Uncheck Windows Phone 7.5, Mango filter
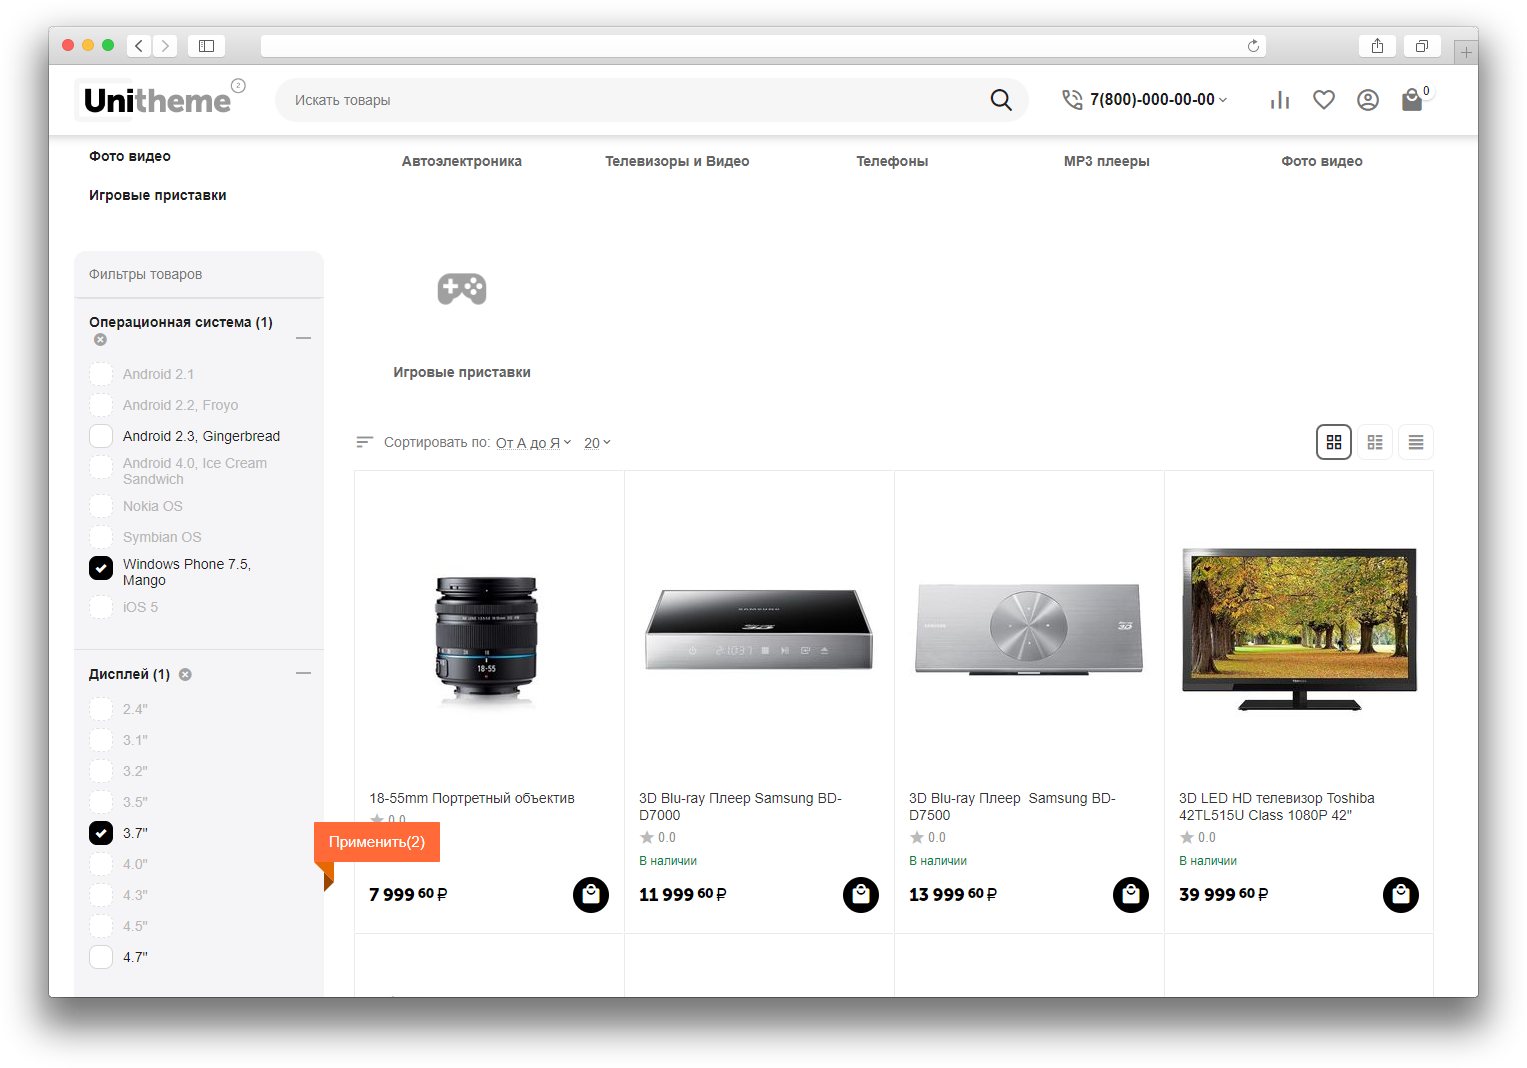Viewport: 1527px width, 1068px height. click(101, 568)
